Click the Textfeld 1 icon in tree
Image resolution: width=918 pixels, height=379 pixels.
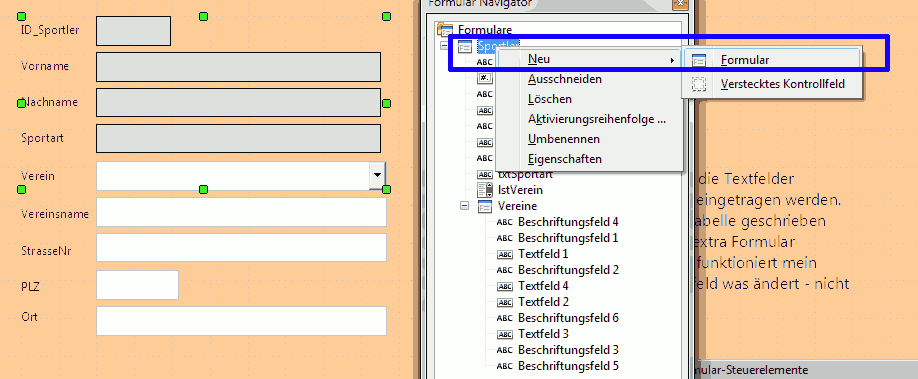pyautogui.click(x=504, y=254)
